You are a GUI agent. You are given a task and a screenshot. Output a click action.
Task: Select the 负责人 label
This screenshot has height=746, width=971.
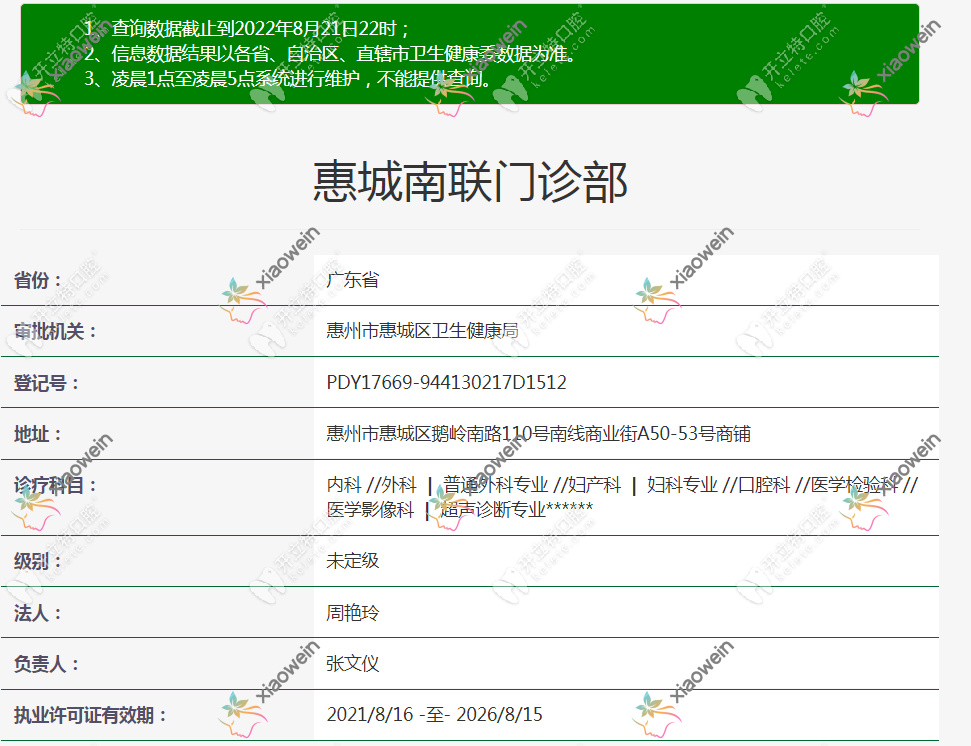(x=46, y=664)
